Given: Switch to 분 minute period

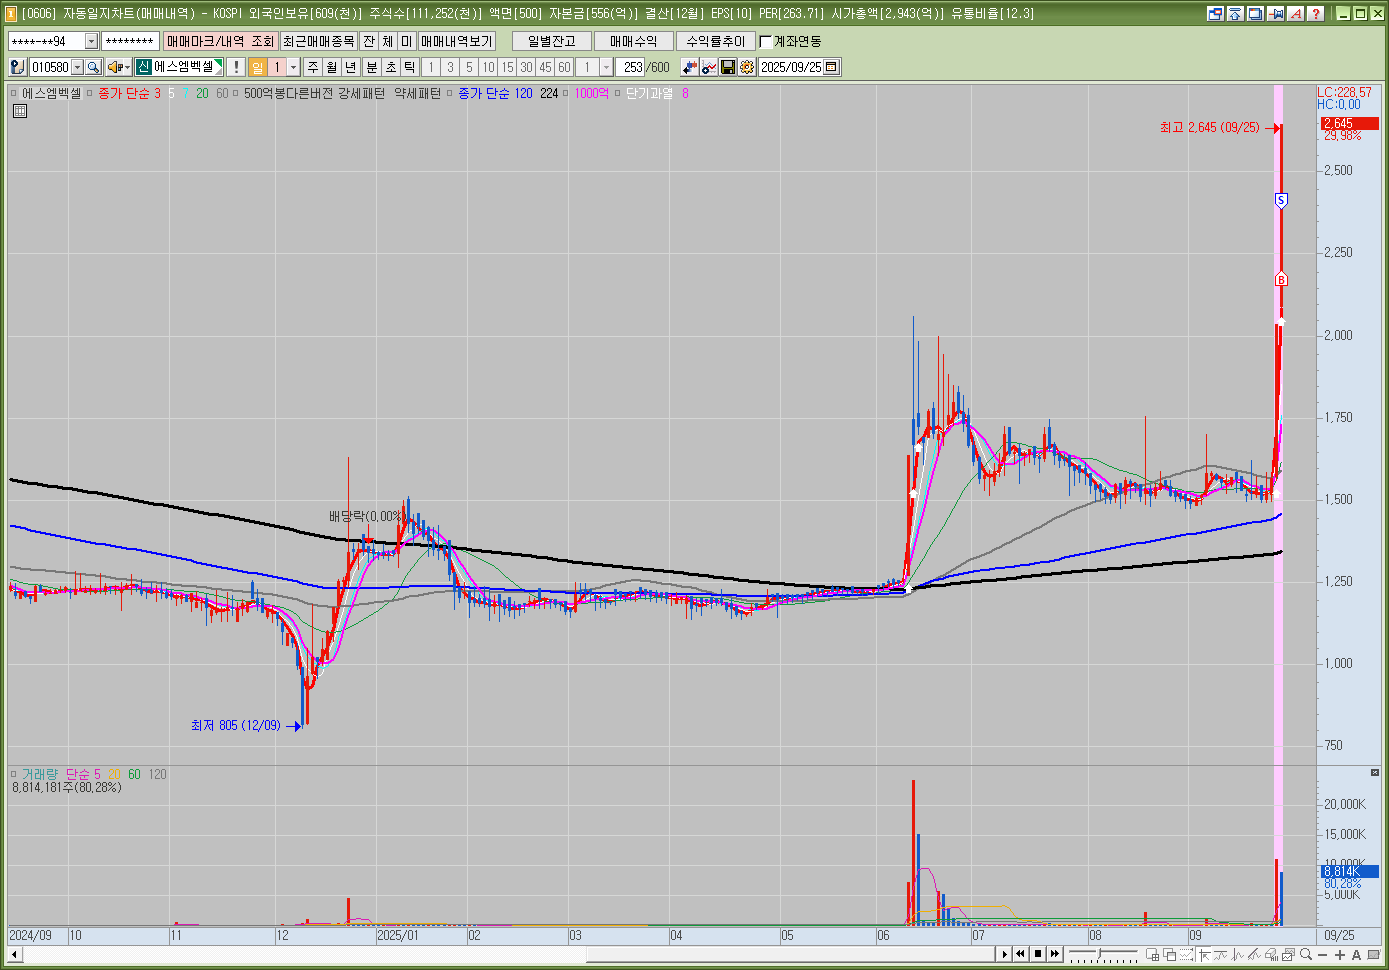Looking at the screenshot, I should [372, 67].
